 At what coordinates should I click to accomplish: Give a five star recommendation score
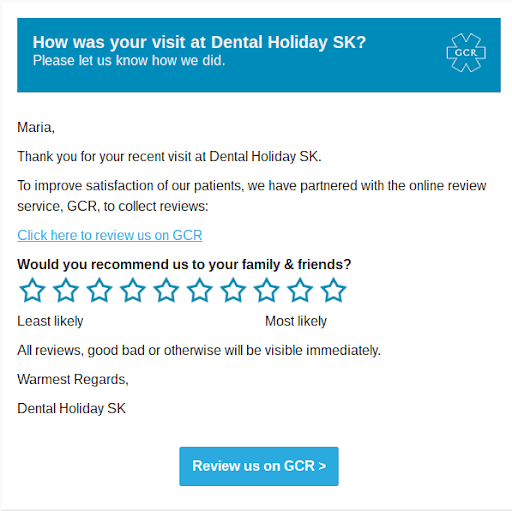(x=166, y=290)
